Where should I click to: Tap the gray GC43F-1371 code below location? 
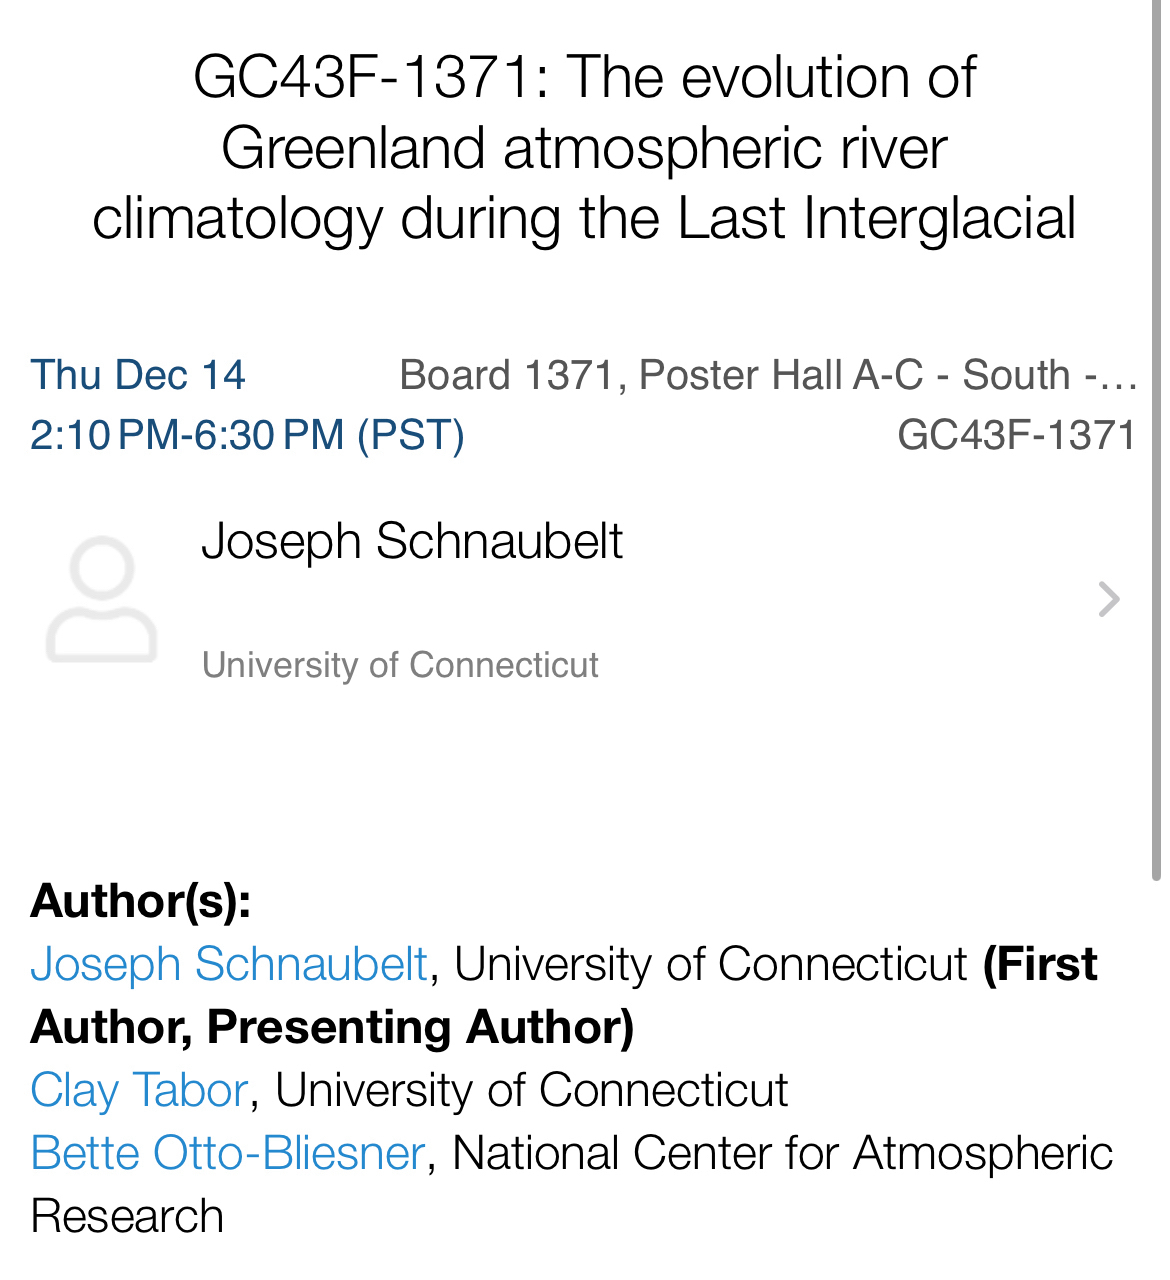click(1016, 435)
